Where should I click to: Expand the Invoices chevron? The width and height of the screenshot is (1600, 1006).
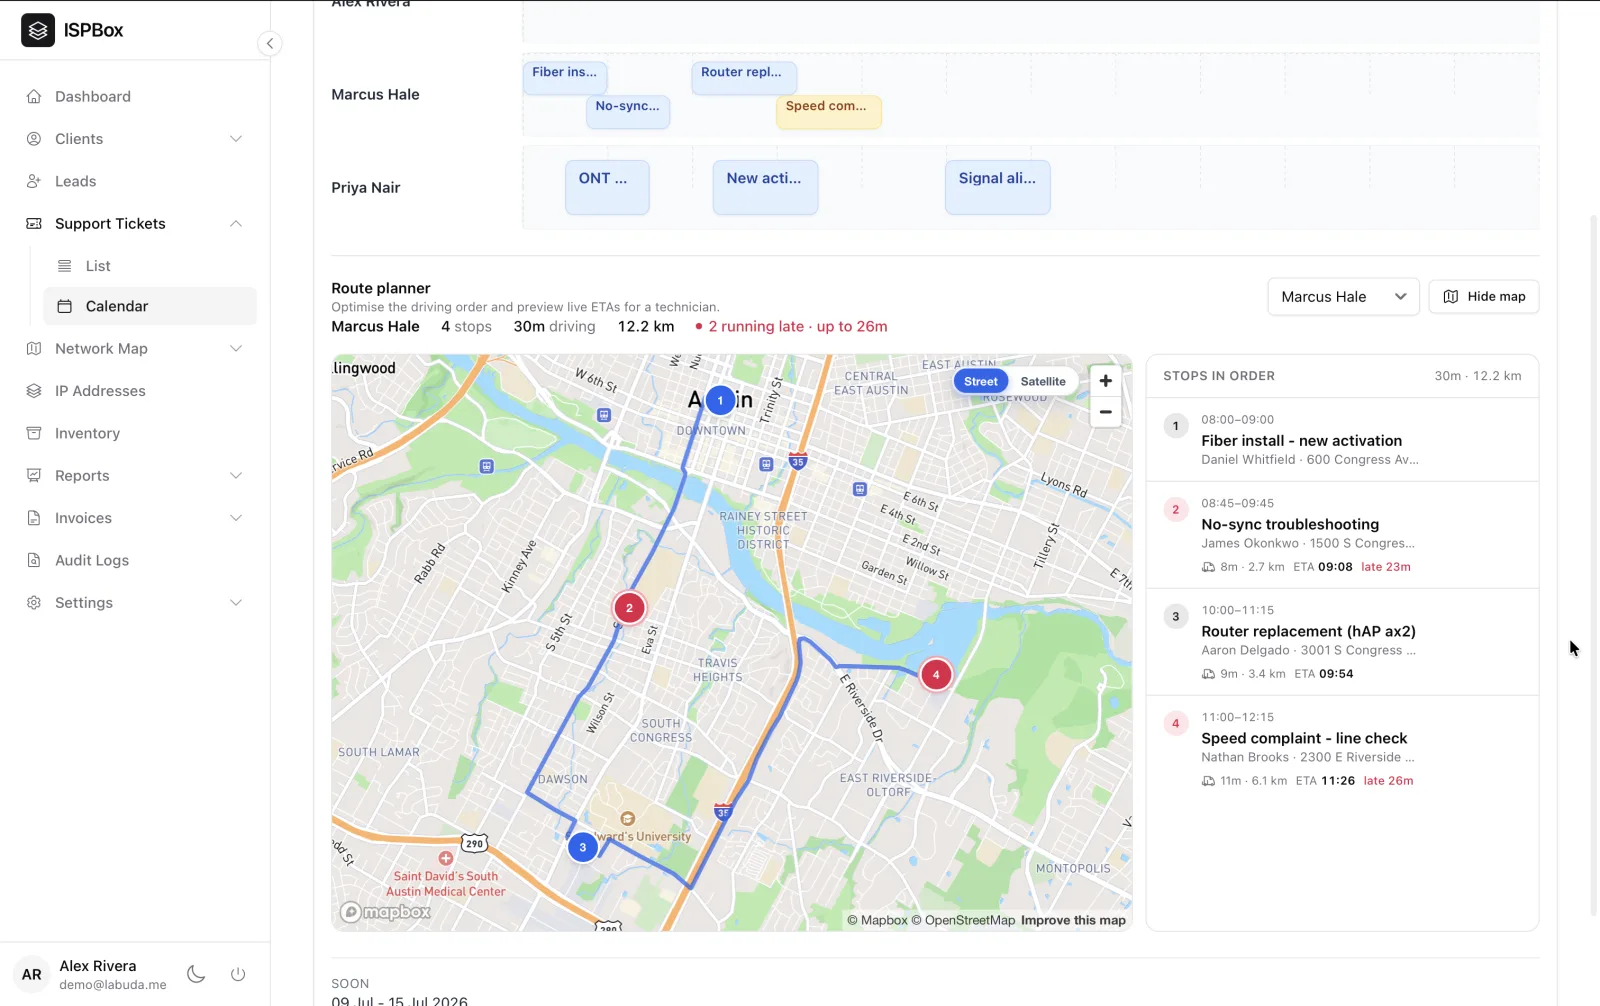(x=236, y=518)
